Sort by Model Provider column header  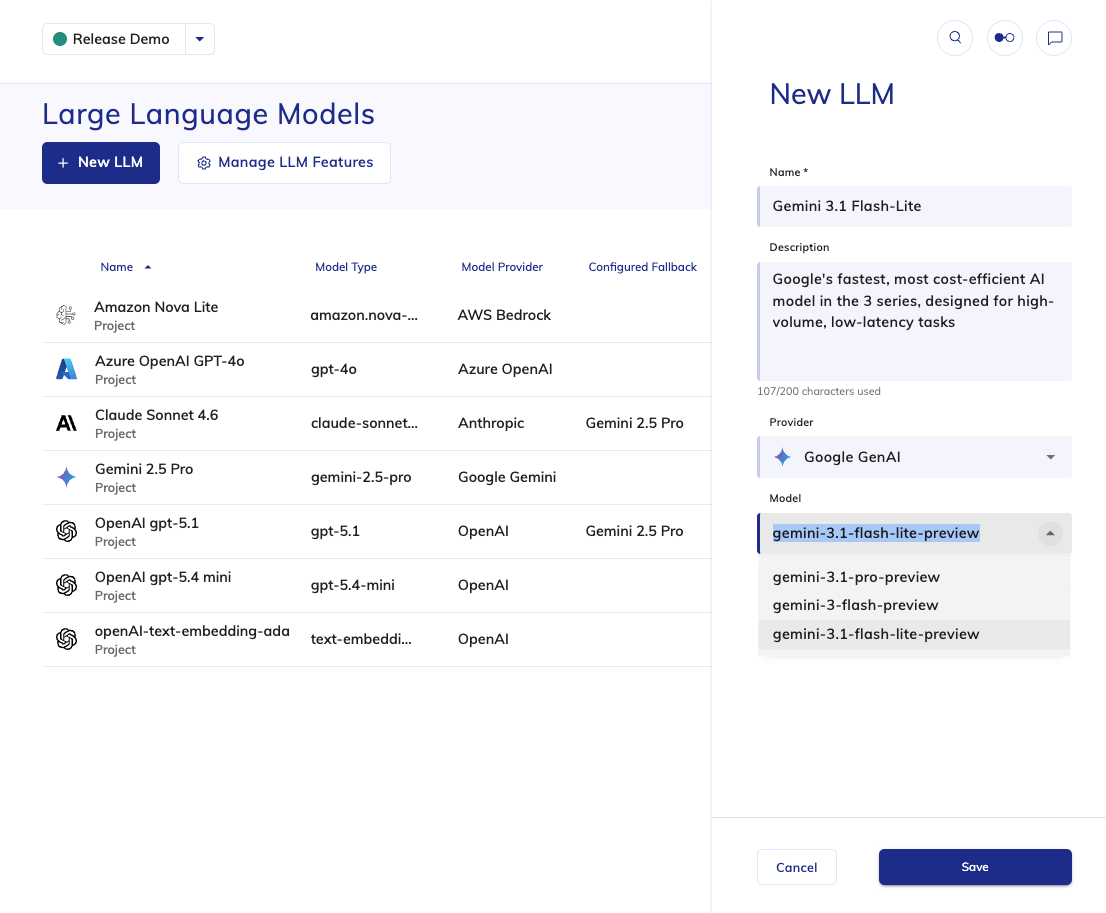coord(502,267)
